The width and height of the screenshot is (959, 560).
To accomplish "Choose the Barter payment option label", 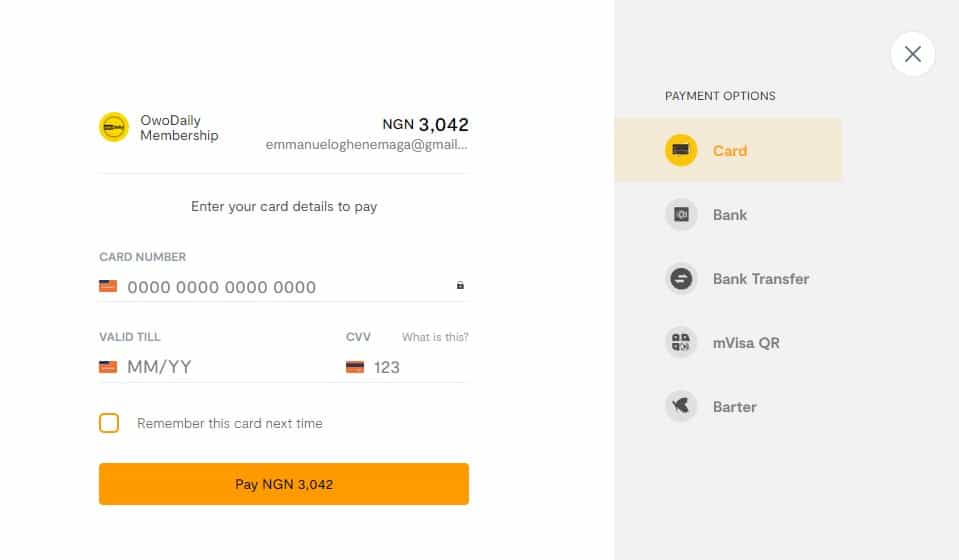I will coord(734,407).
